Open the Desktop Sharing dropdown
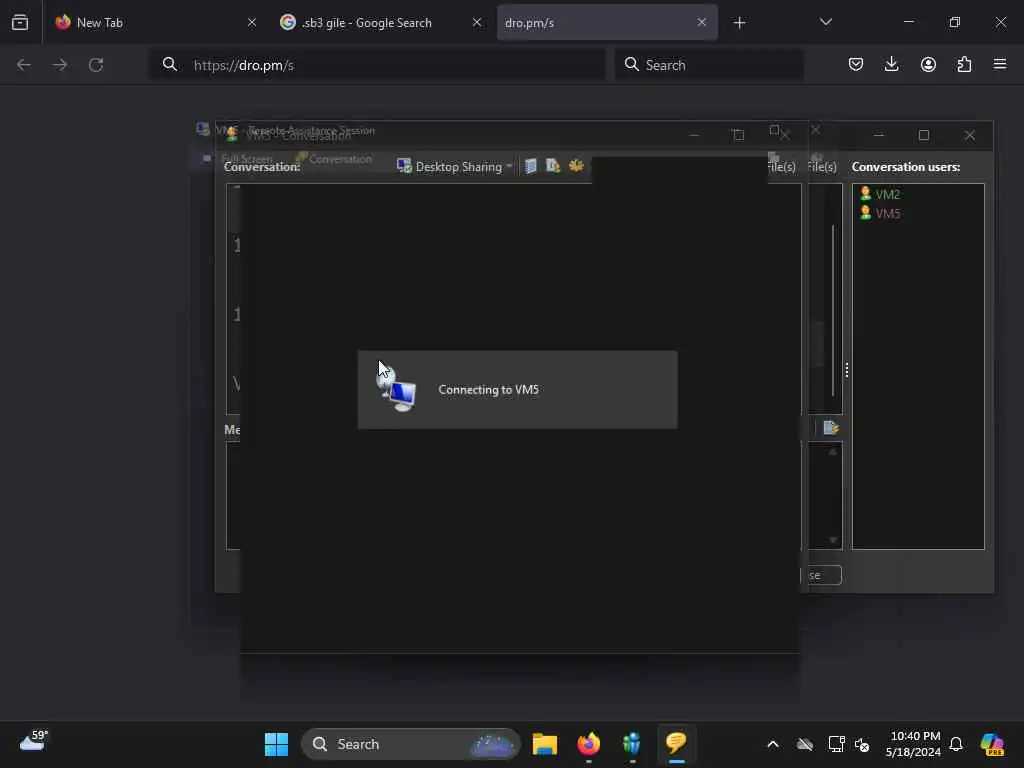The width and height of the screenshot is (1024, 768). pyautogui.click(x=455, y=167)
